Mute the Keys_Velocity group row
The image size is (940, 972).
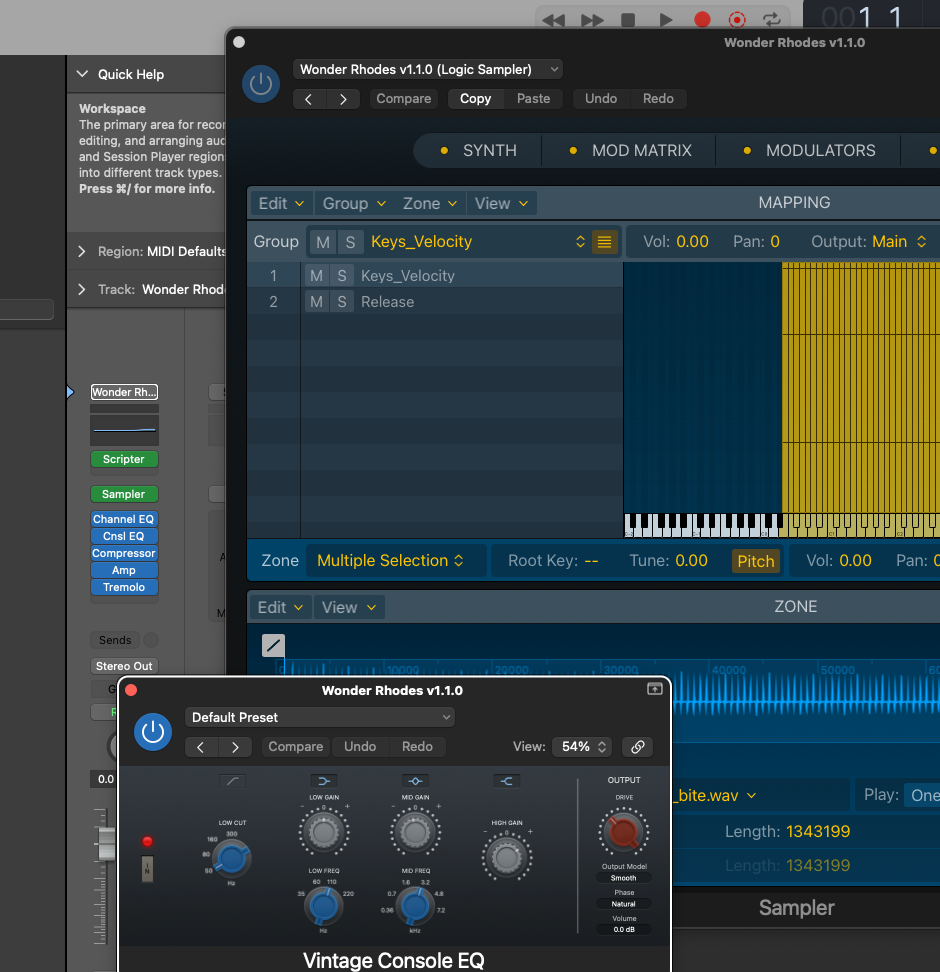316,276
